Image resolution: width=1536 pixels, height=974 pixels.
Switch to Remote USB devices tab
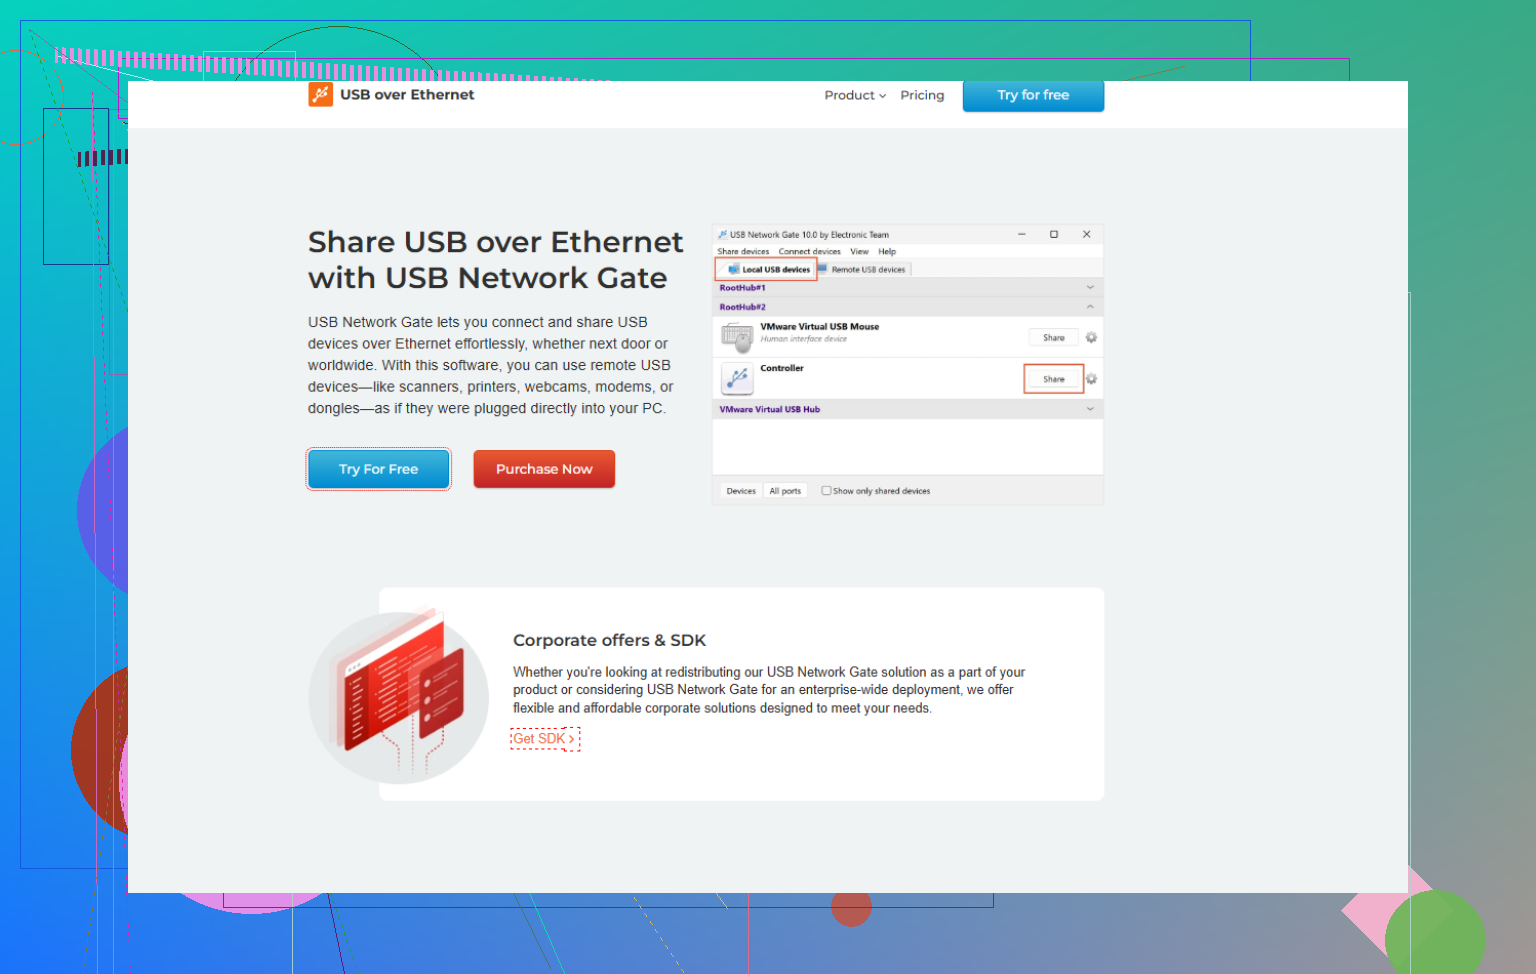(862, 269)
